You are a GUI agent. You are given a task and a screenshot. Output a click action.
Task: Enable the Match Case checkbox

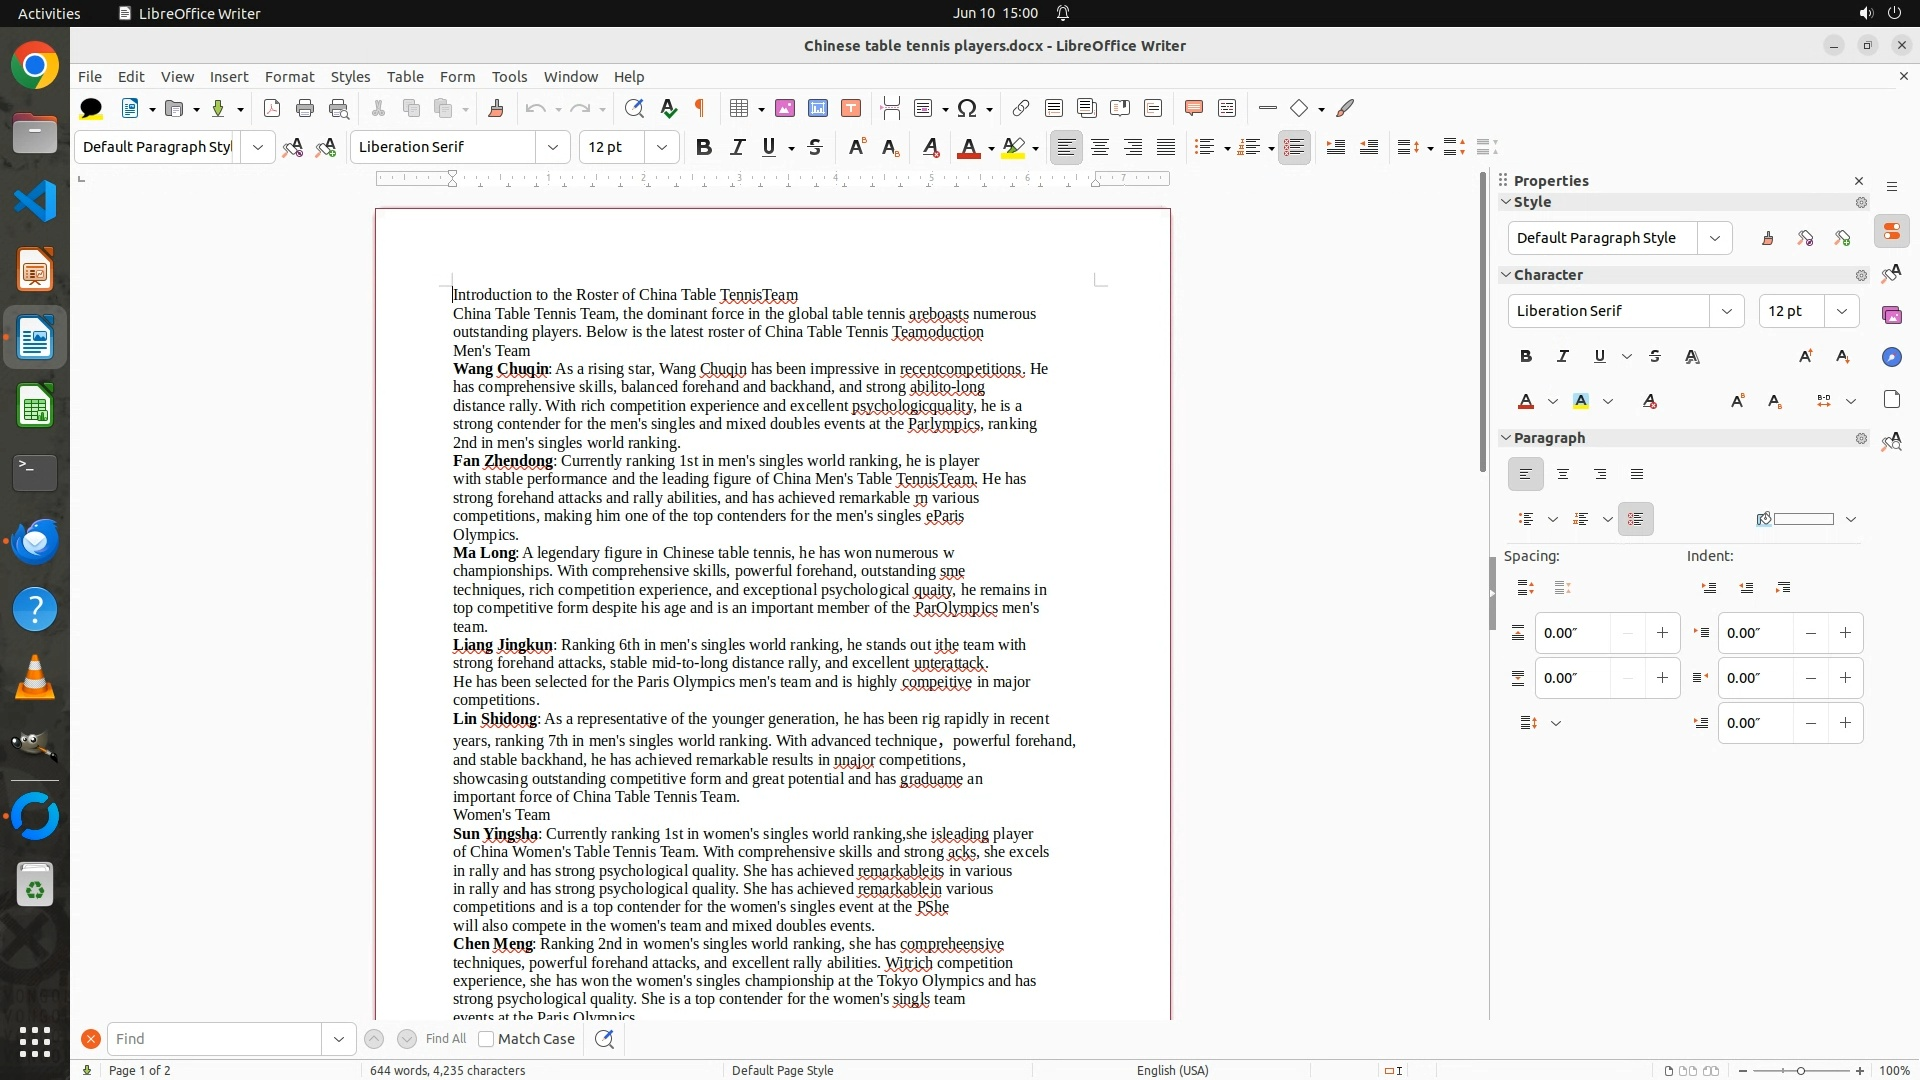pyautogui.click(x=486, y=1039)
